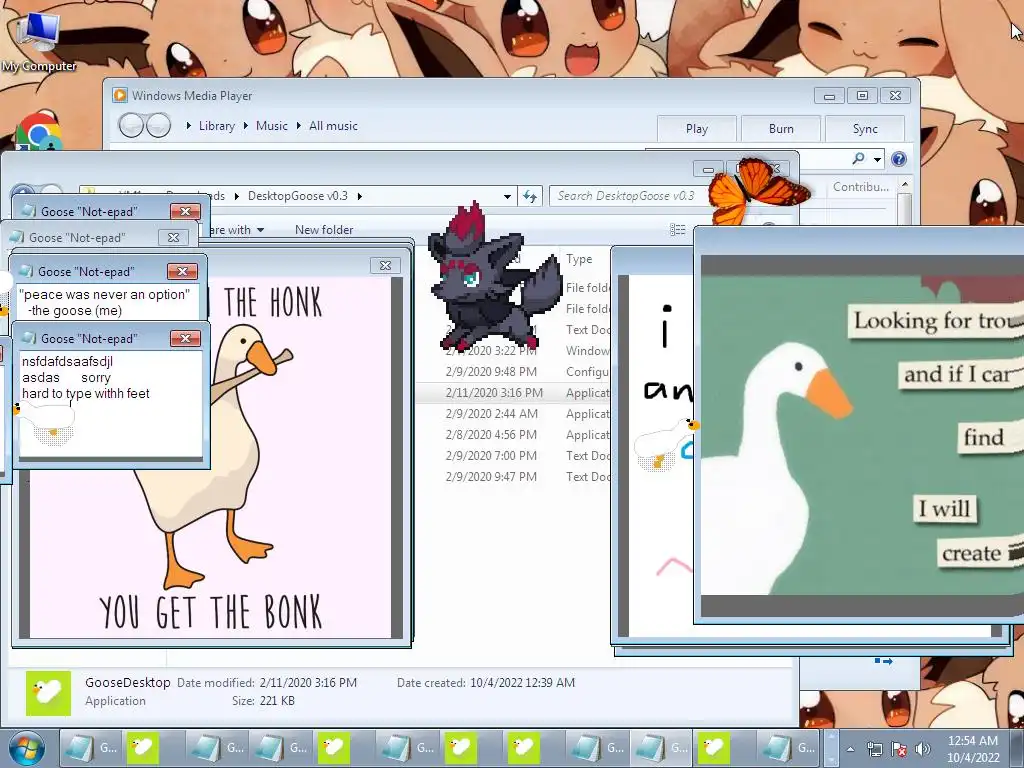Viewport: 1024px width, 768px height.
Task: Open Action Center flag icon
Action: (x=899, y=749)
